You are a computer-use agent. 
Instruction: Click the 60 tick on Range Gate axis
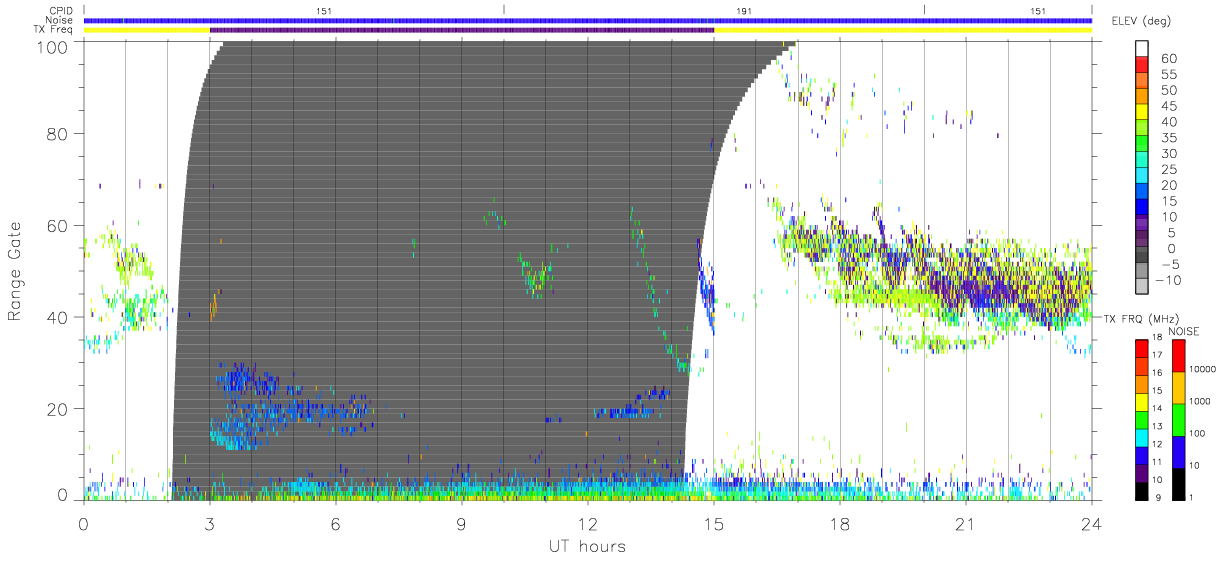coord(56,225)
